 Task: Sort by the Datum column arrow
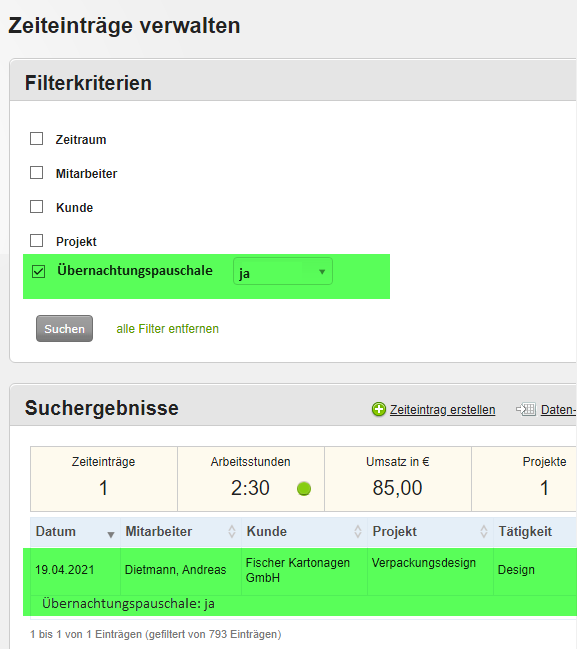(111, 535)
